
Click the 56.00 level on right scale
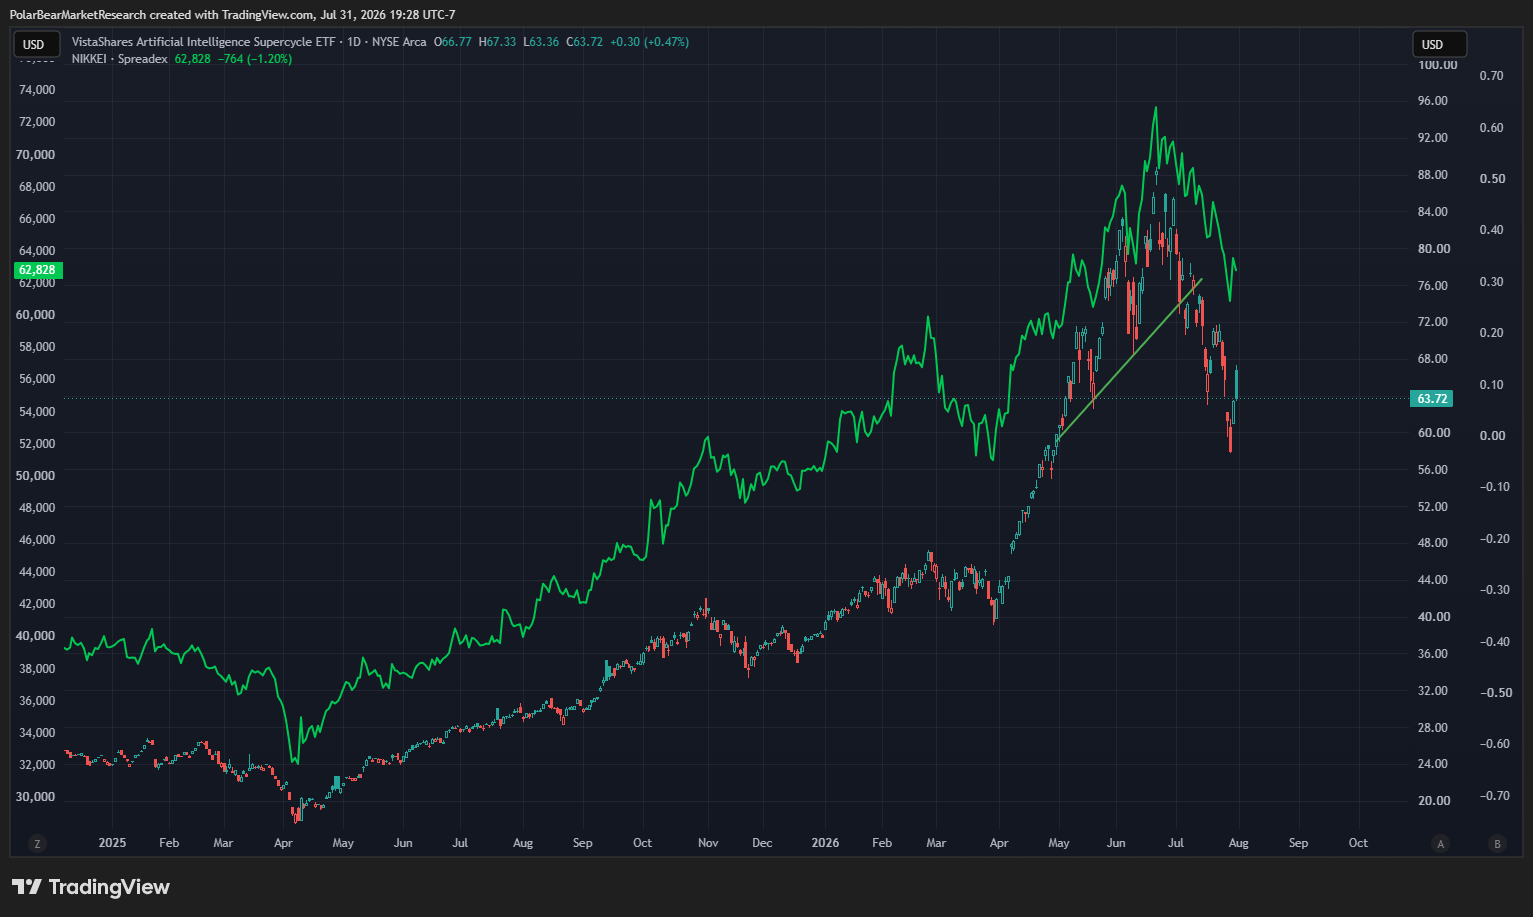click(1433, 470)
